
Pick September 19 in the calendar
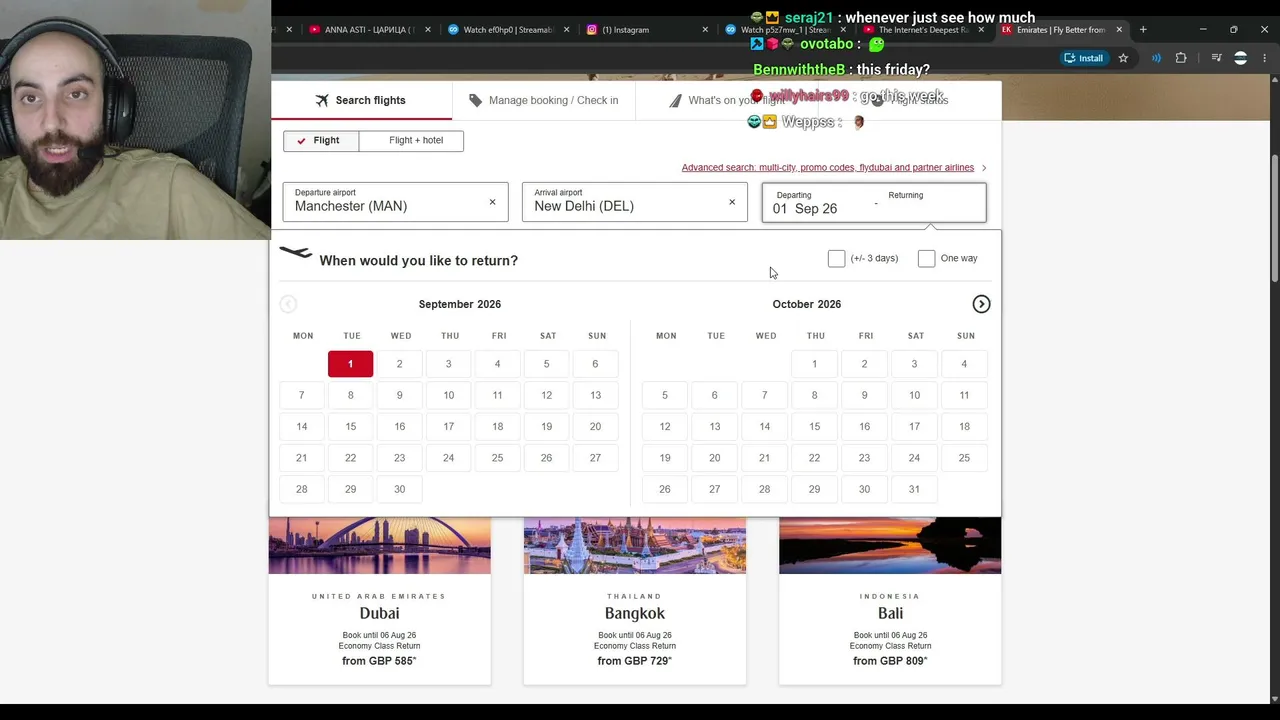pos(546,427)
